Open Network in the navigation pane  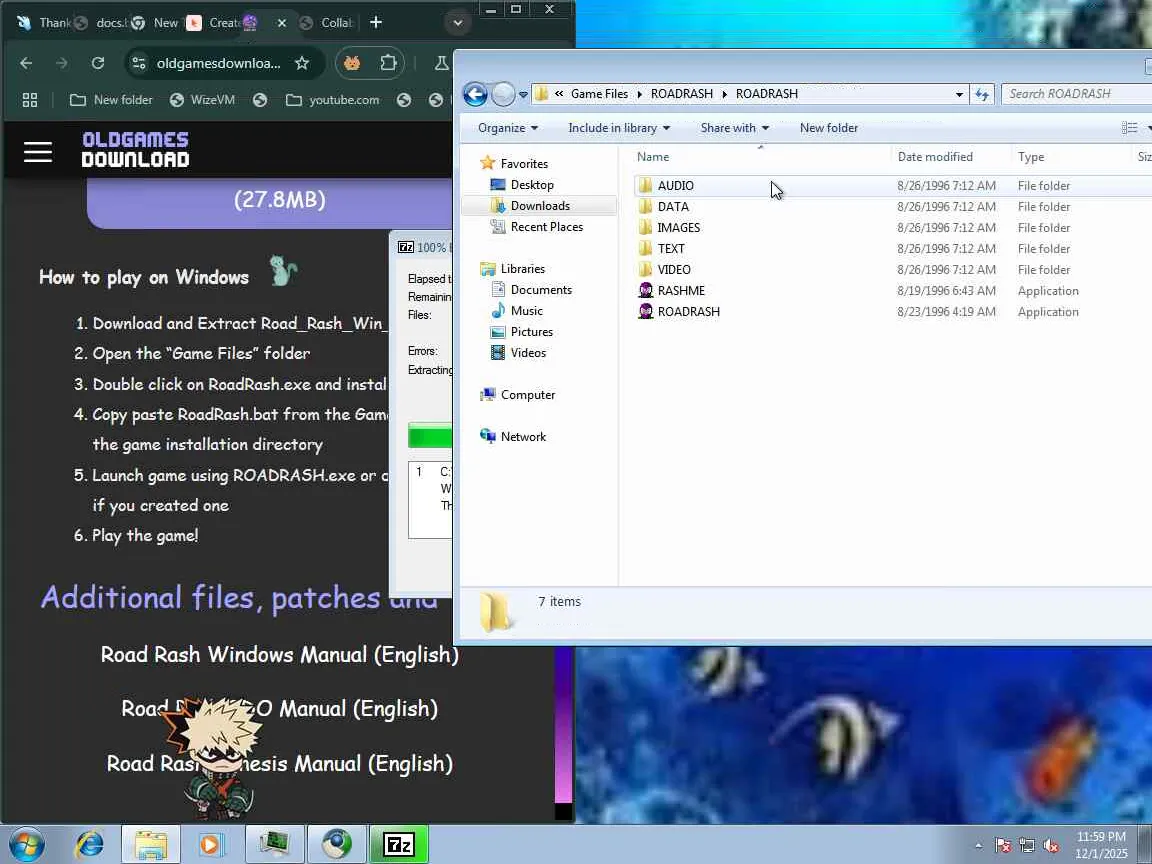click(x=523, y=436)
